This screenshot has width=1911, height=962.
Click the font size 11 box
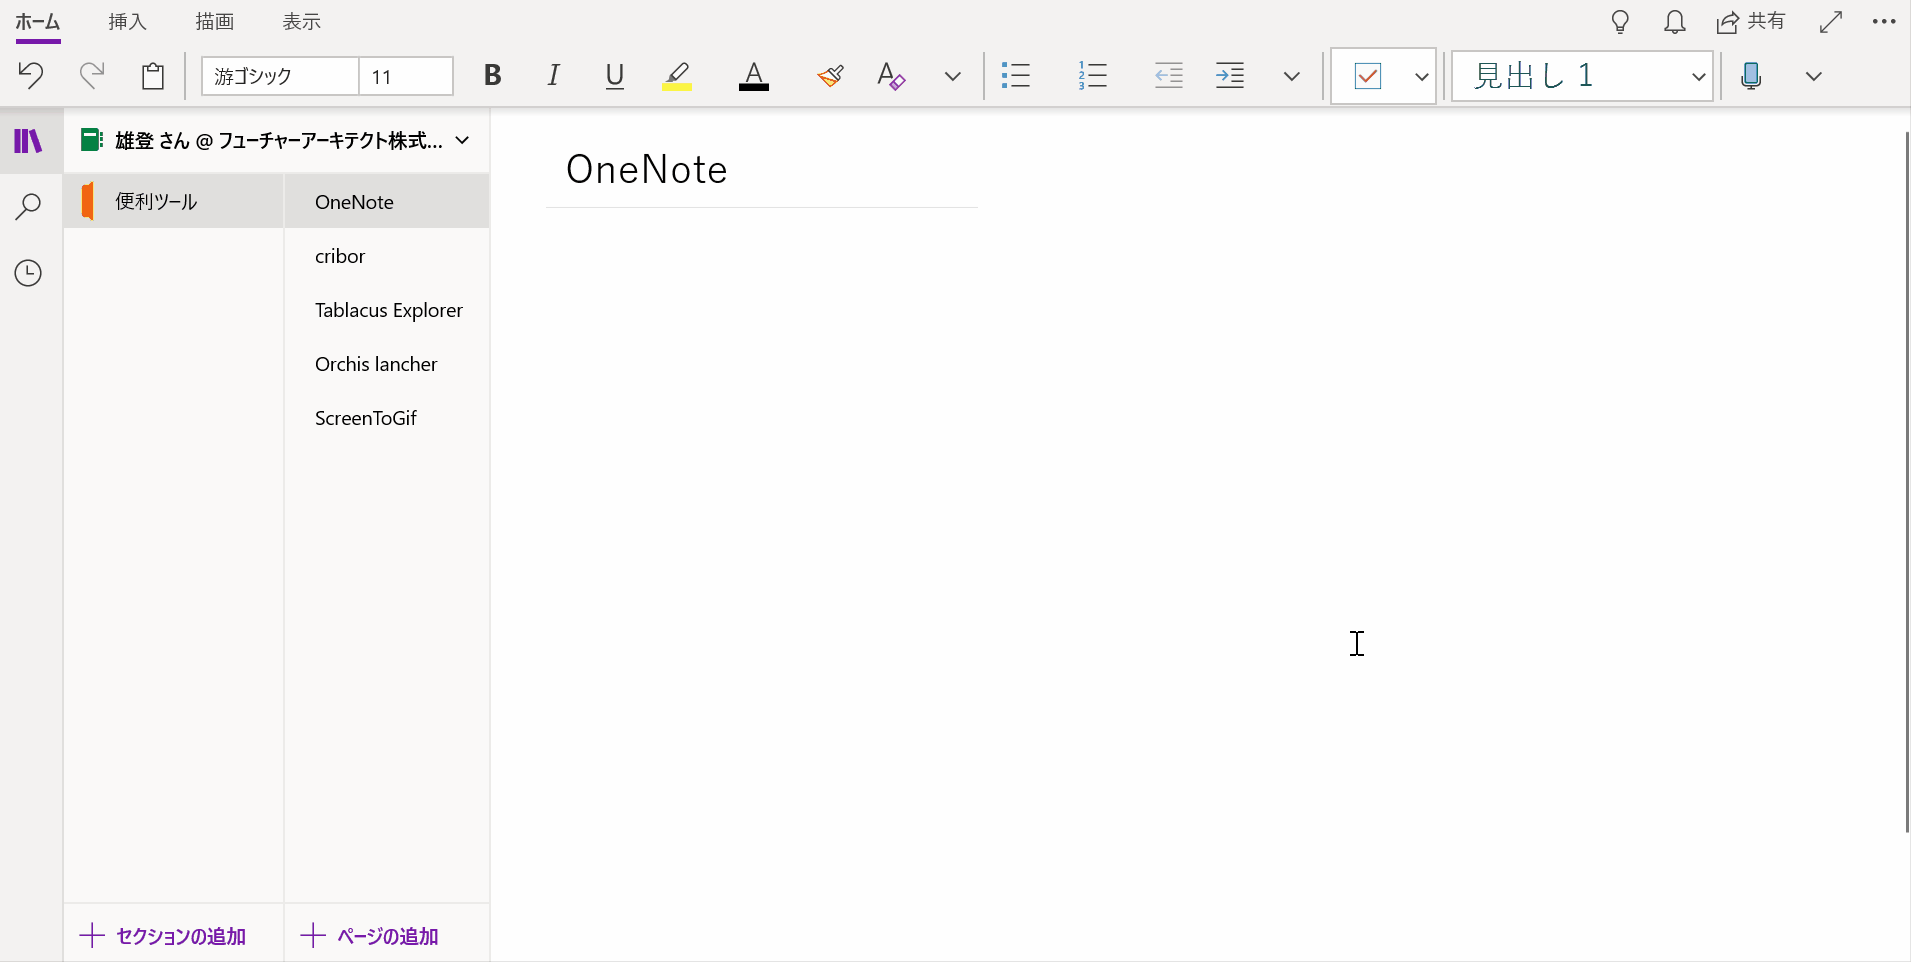406,76
